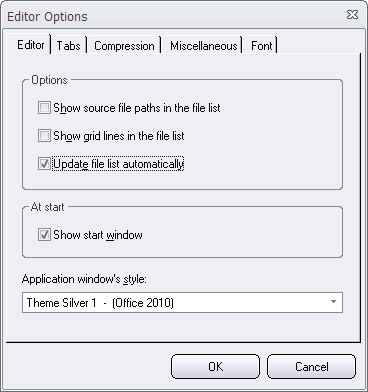Click the Editor Options title bar
The width and height of the screenshot is (368, 392).
coord(173,16)
